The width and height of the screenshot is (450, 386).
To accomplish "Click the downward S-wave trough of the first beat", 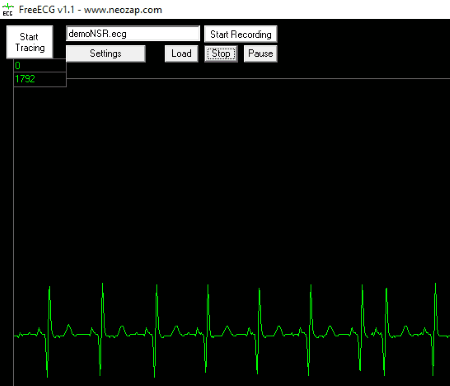I will click(47, 376).
